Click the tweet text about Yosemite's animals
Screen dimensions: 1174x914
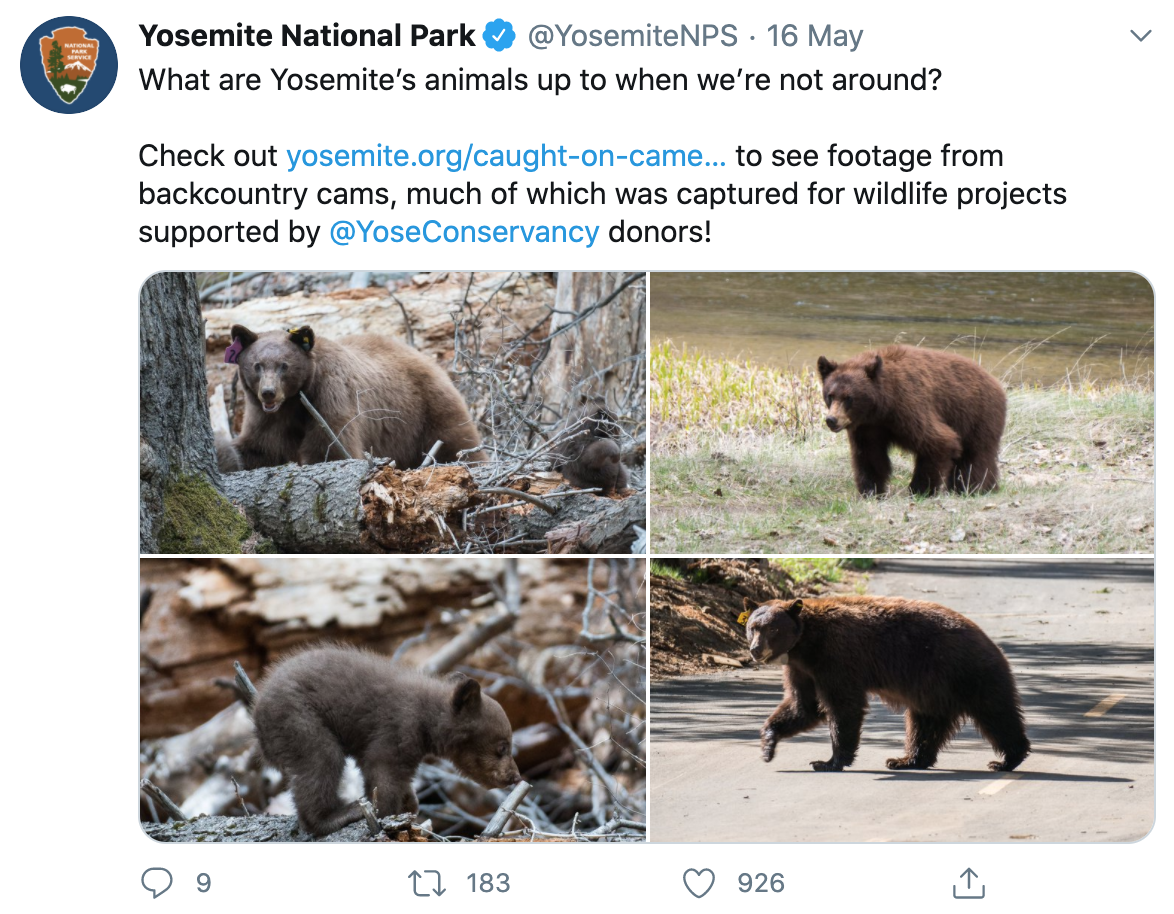[x=540, y=80]
